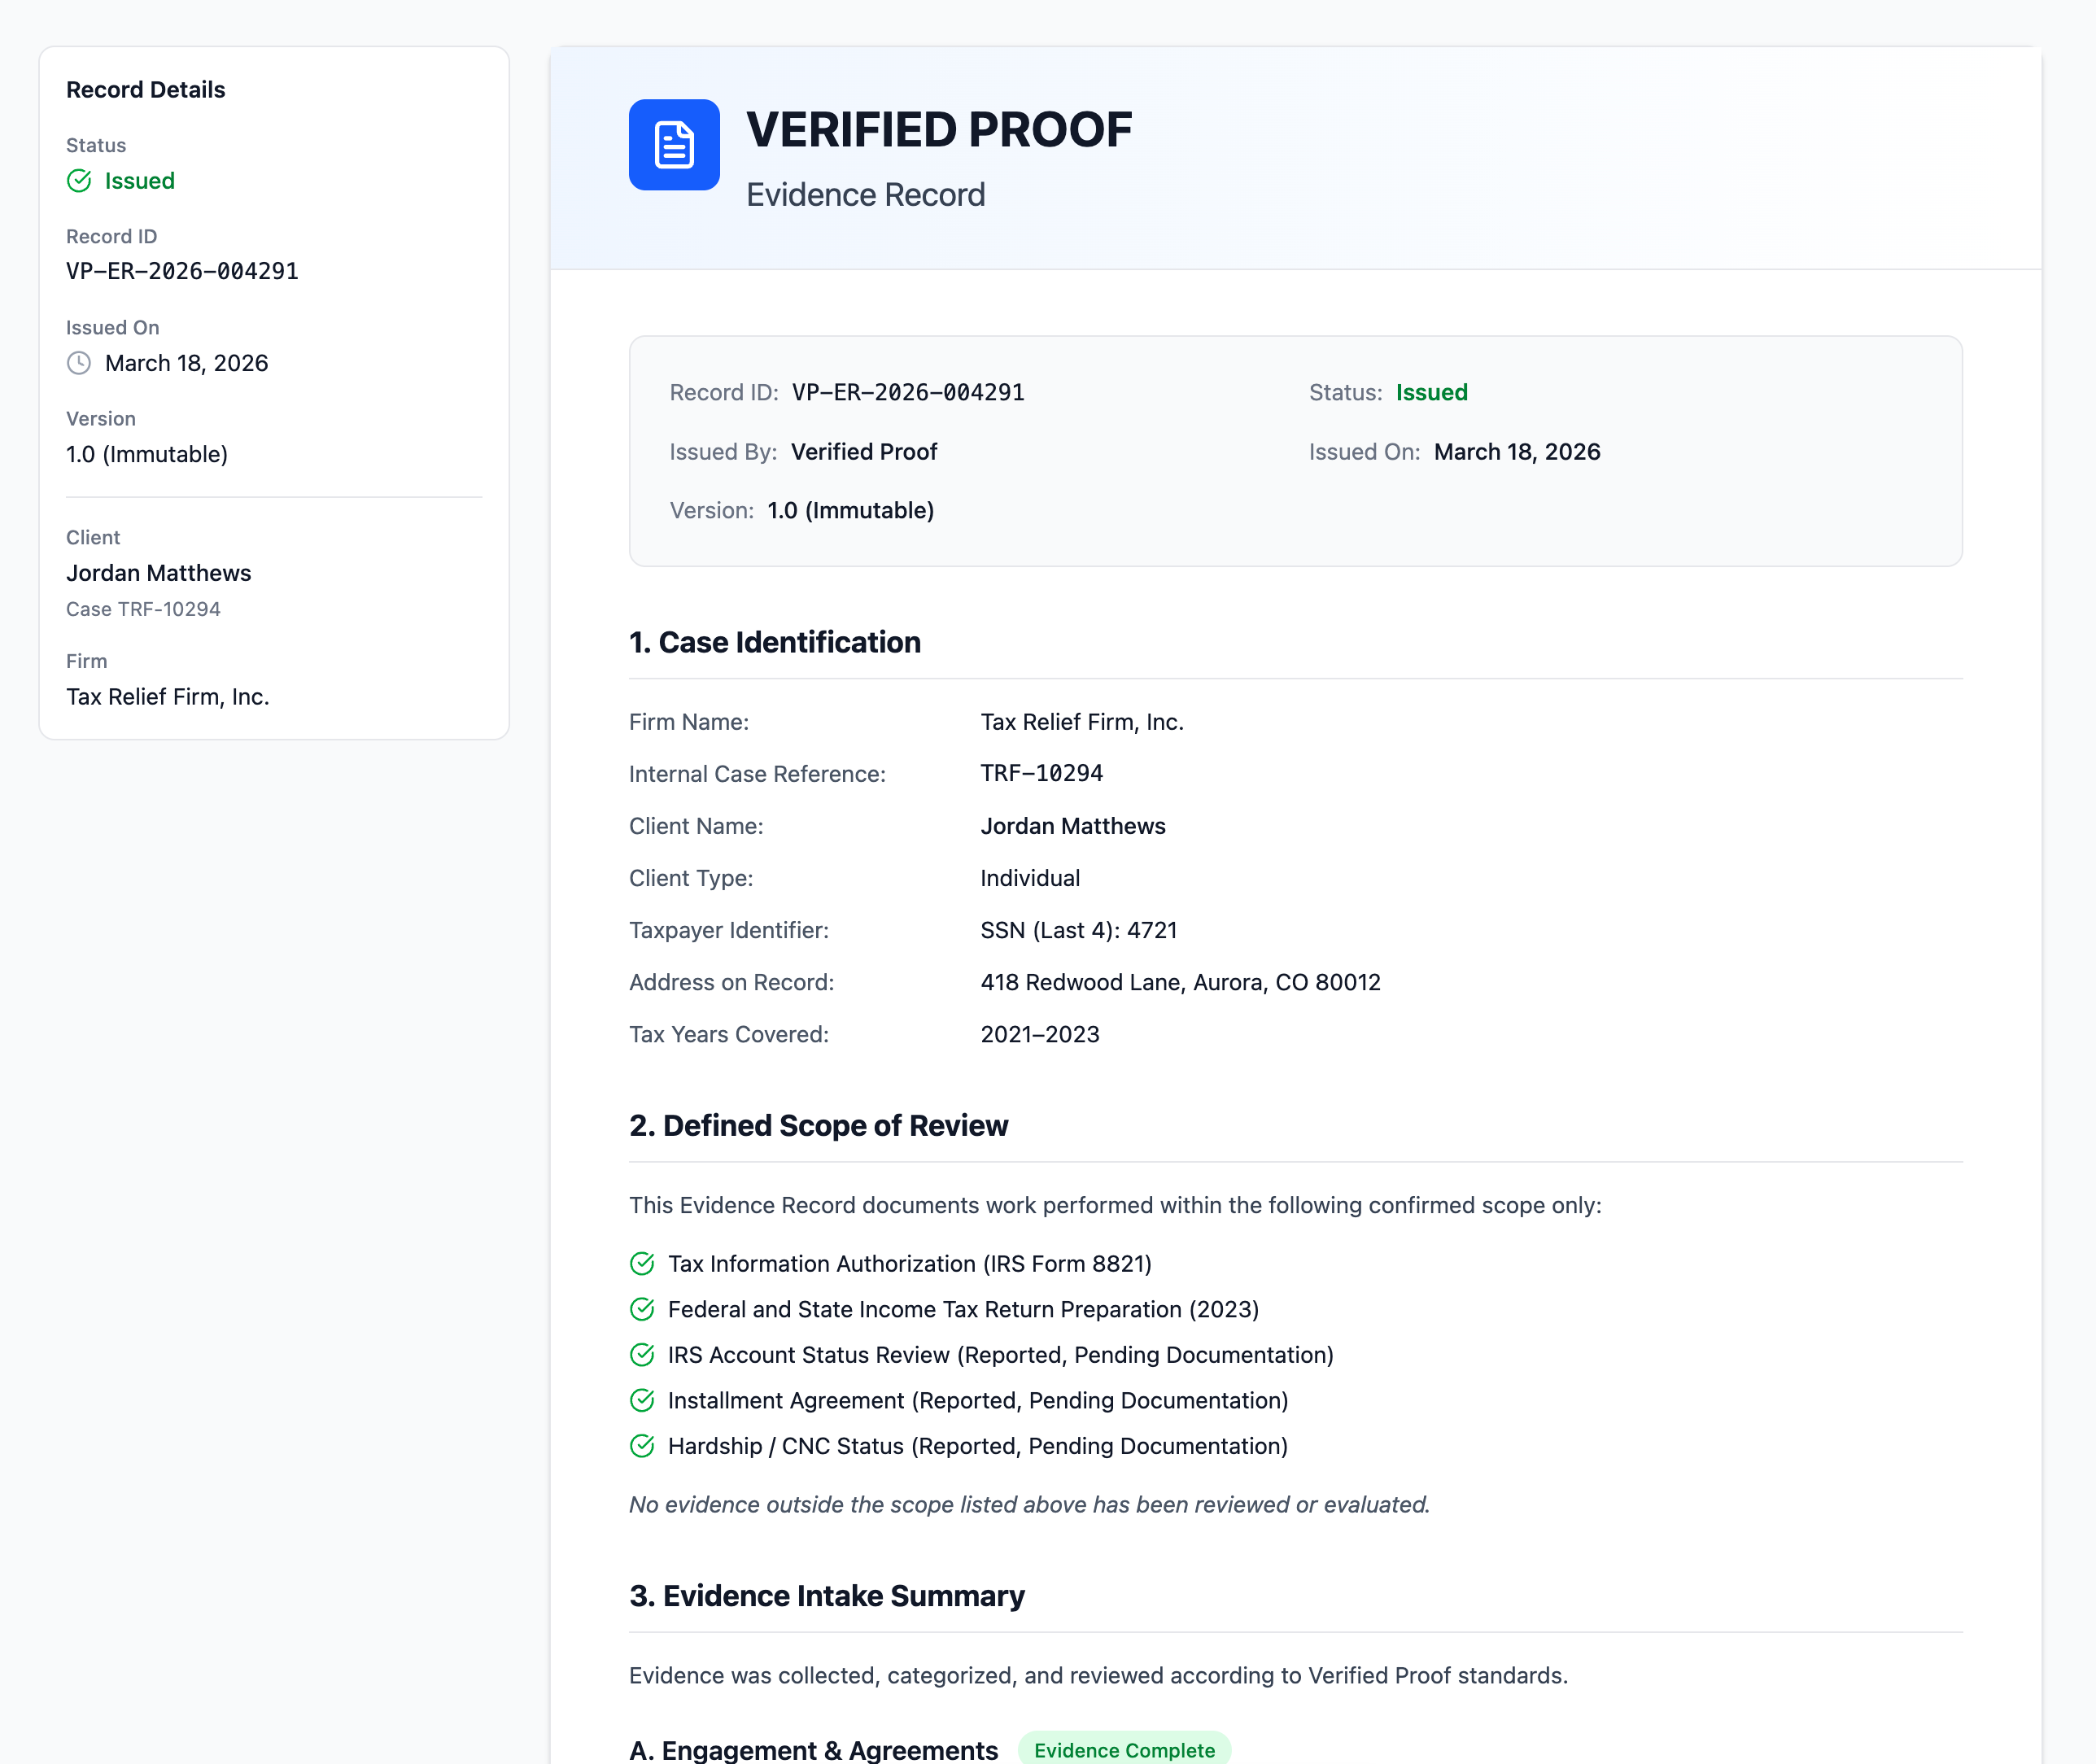Click the checkmark icon for Tax Information Authorization
2096x1764 pixels.
[x=641, y=1263]
